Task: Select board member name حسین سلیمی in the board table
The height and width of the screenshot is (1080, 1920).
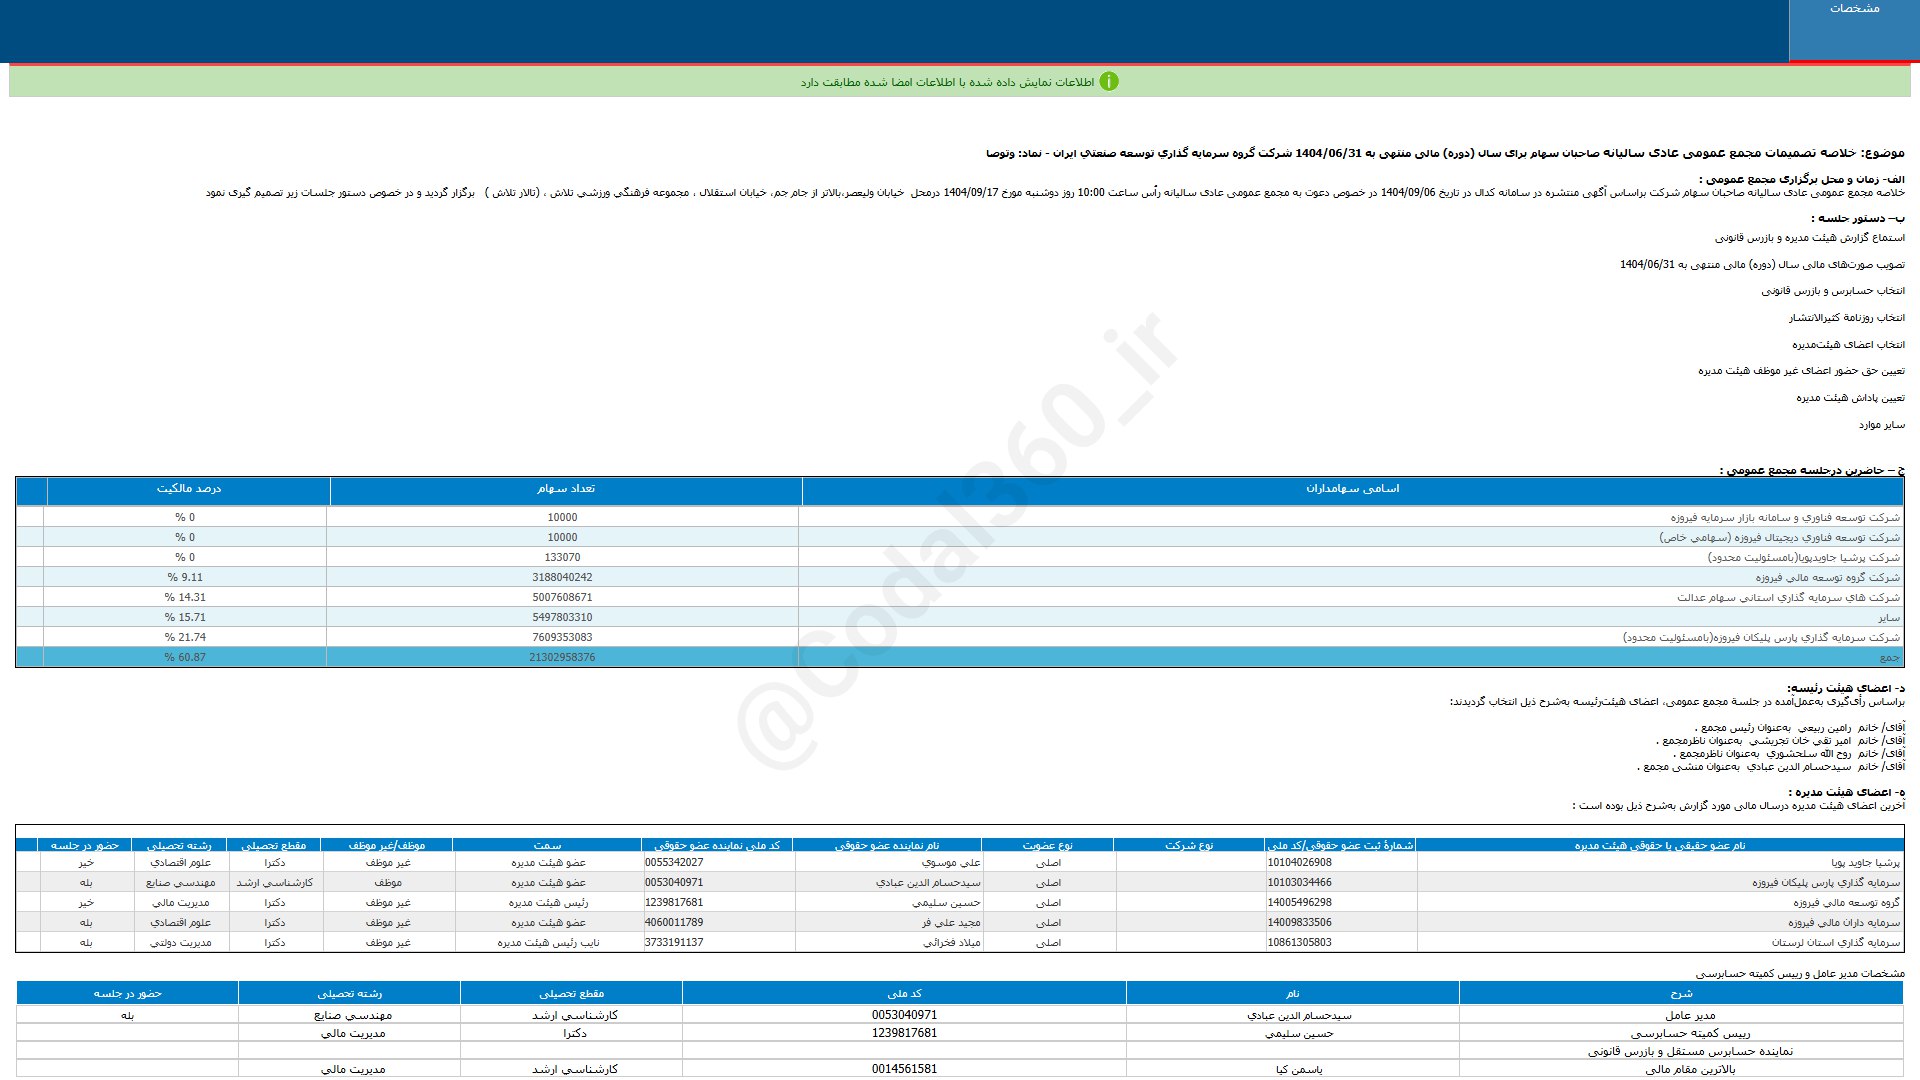Action: coord(946,902)
